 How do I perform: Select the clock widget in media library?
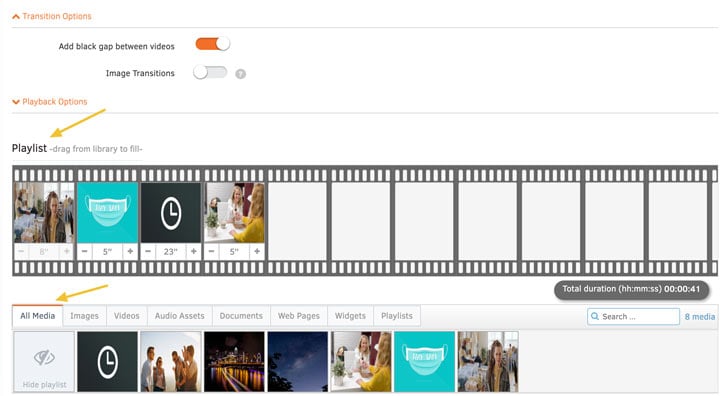point(107,361)
